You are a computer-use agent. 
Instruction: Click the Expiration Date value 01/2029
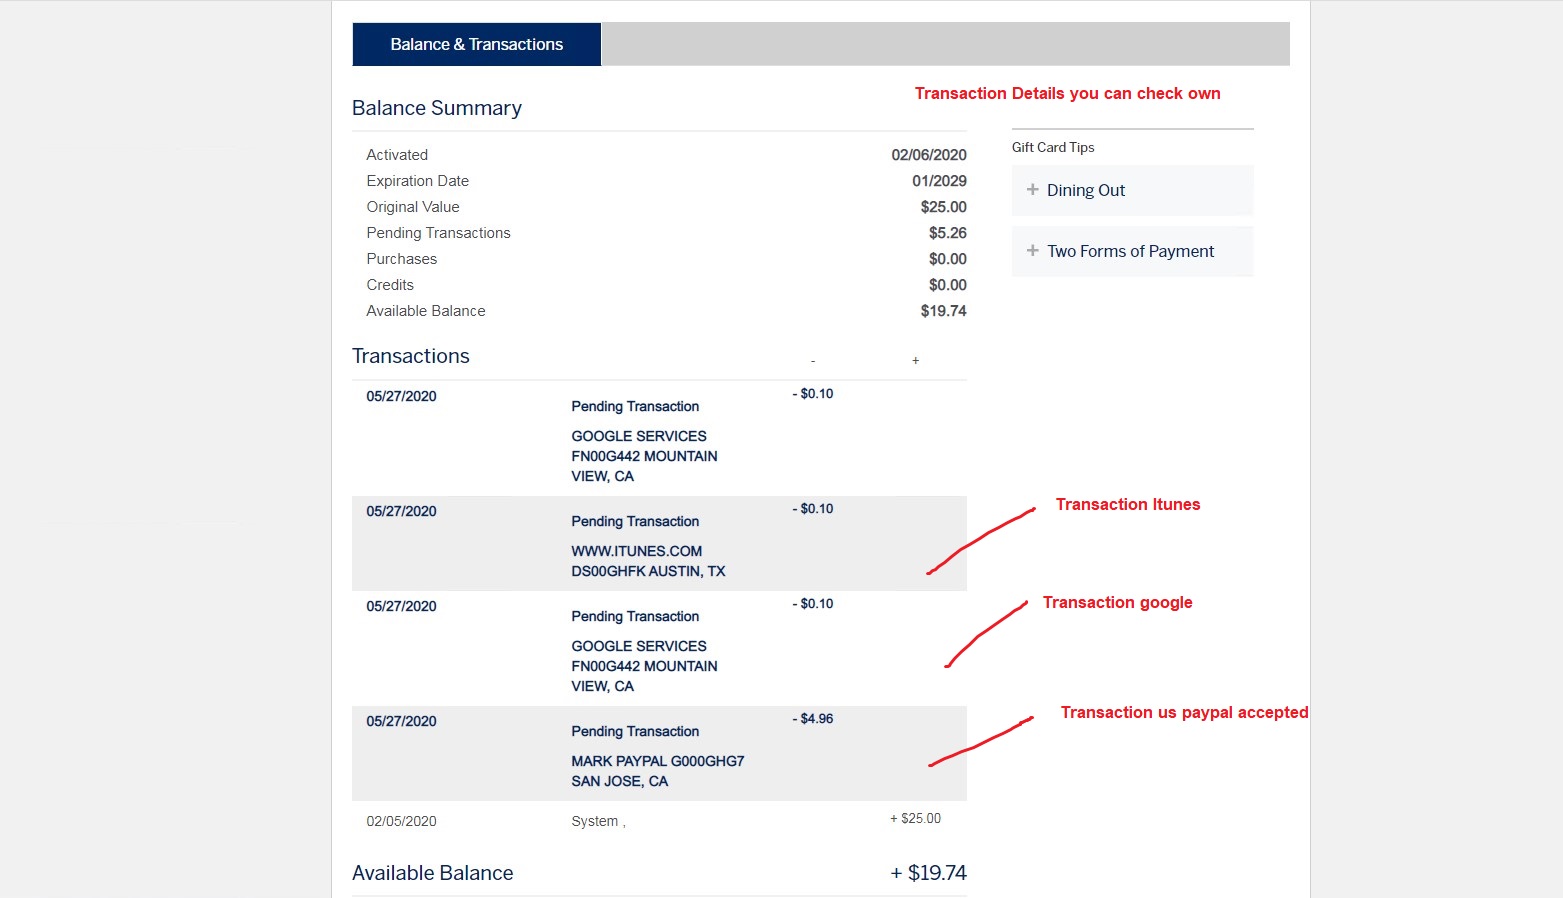944,181
